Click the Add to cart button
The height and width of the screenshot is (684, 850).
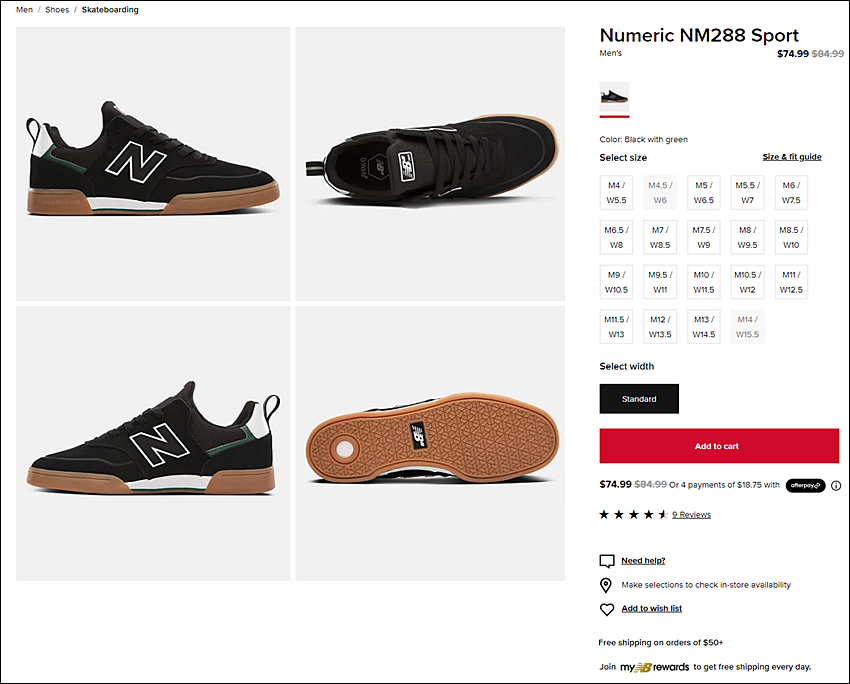(718, 446)
